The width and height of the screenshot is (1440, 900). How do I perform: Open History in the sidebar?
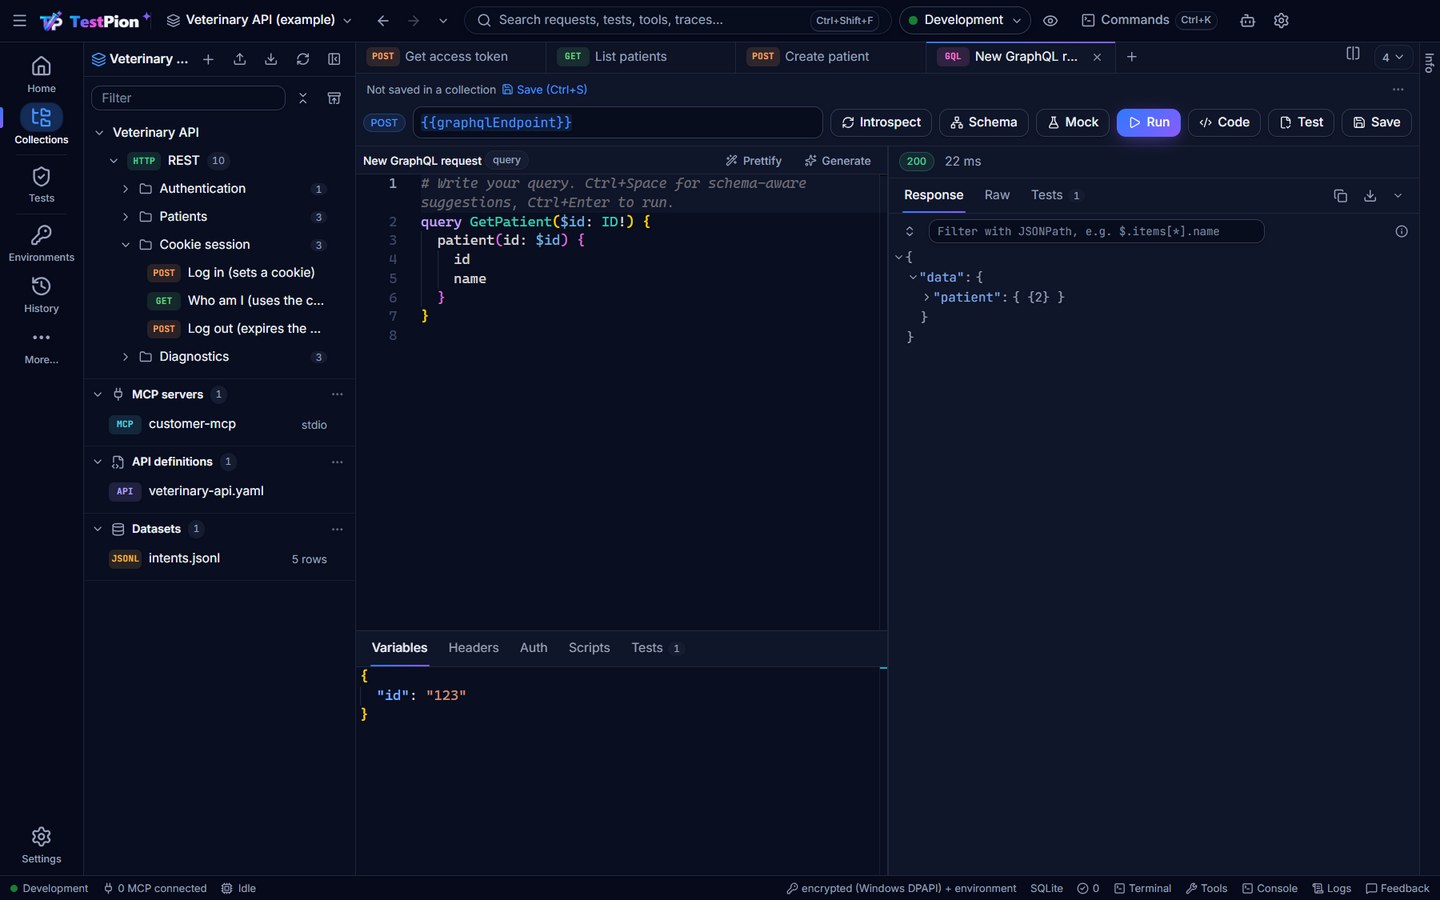41,295
